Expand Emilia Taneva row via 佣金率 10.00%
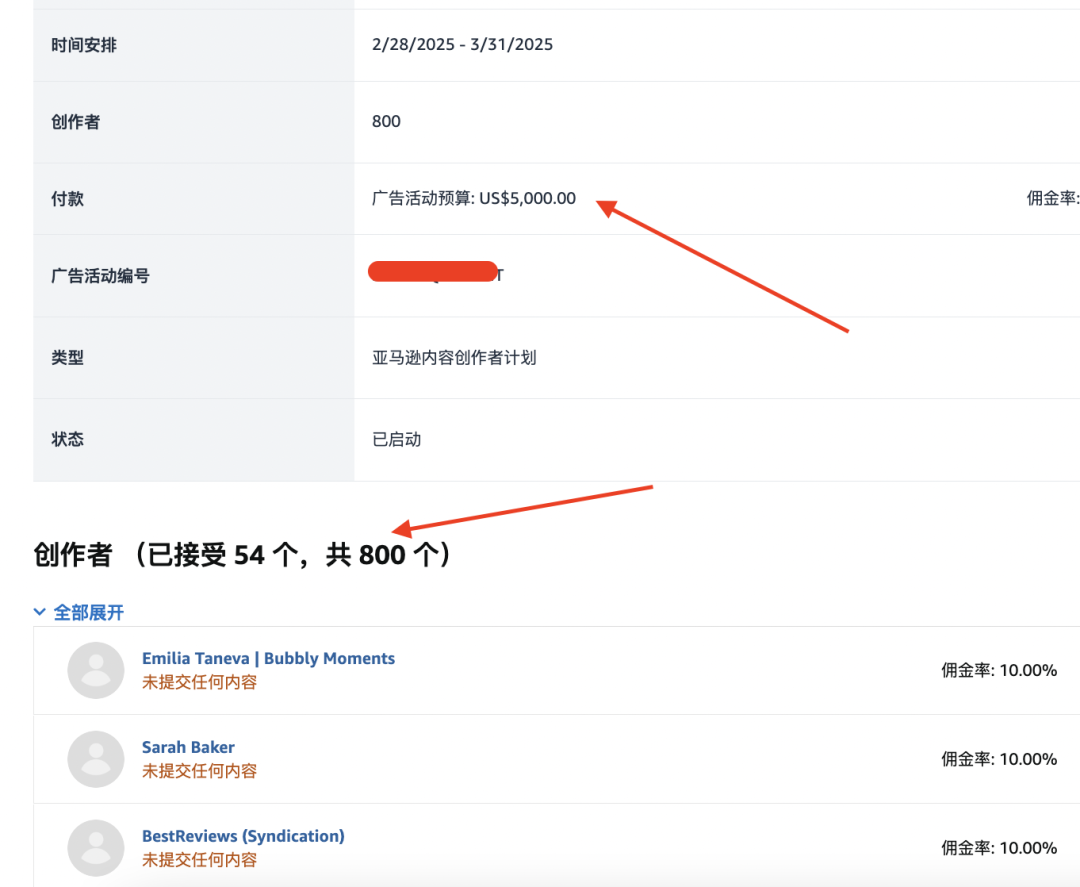The image size is (1080, 887). tap(999, 671)
